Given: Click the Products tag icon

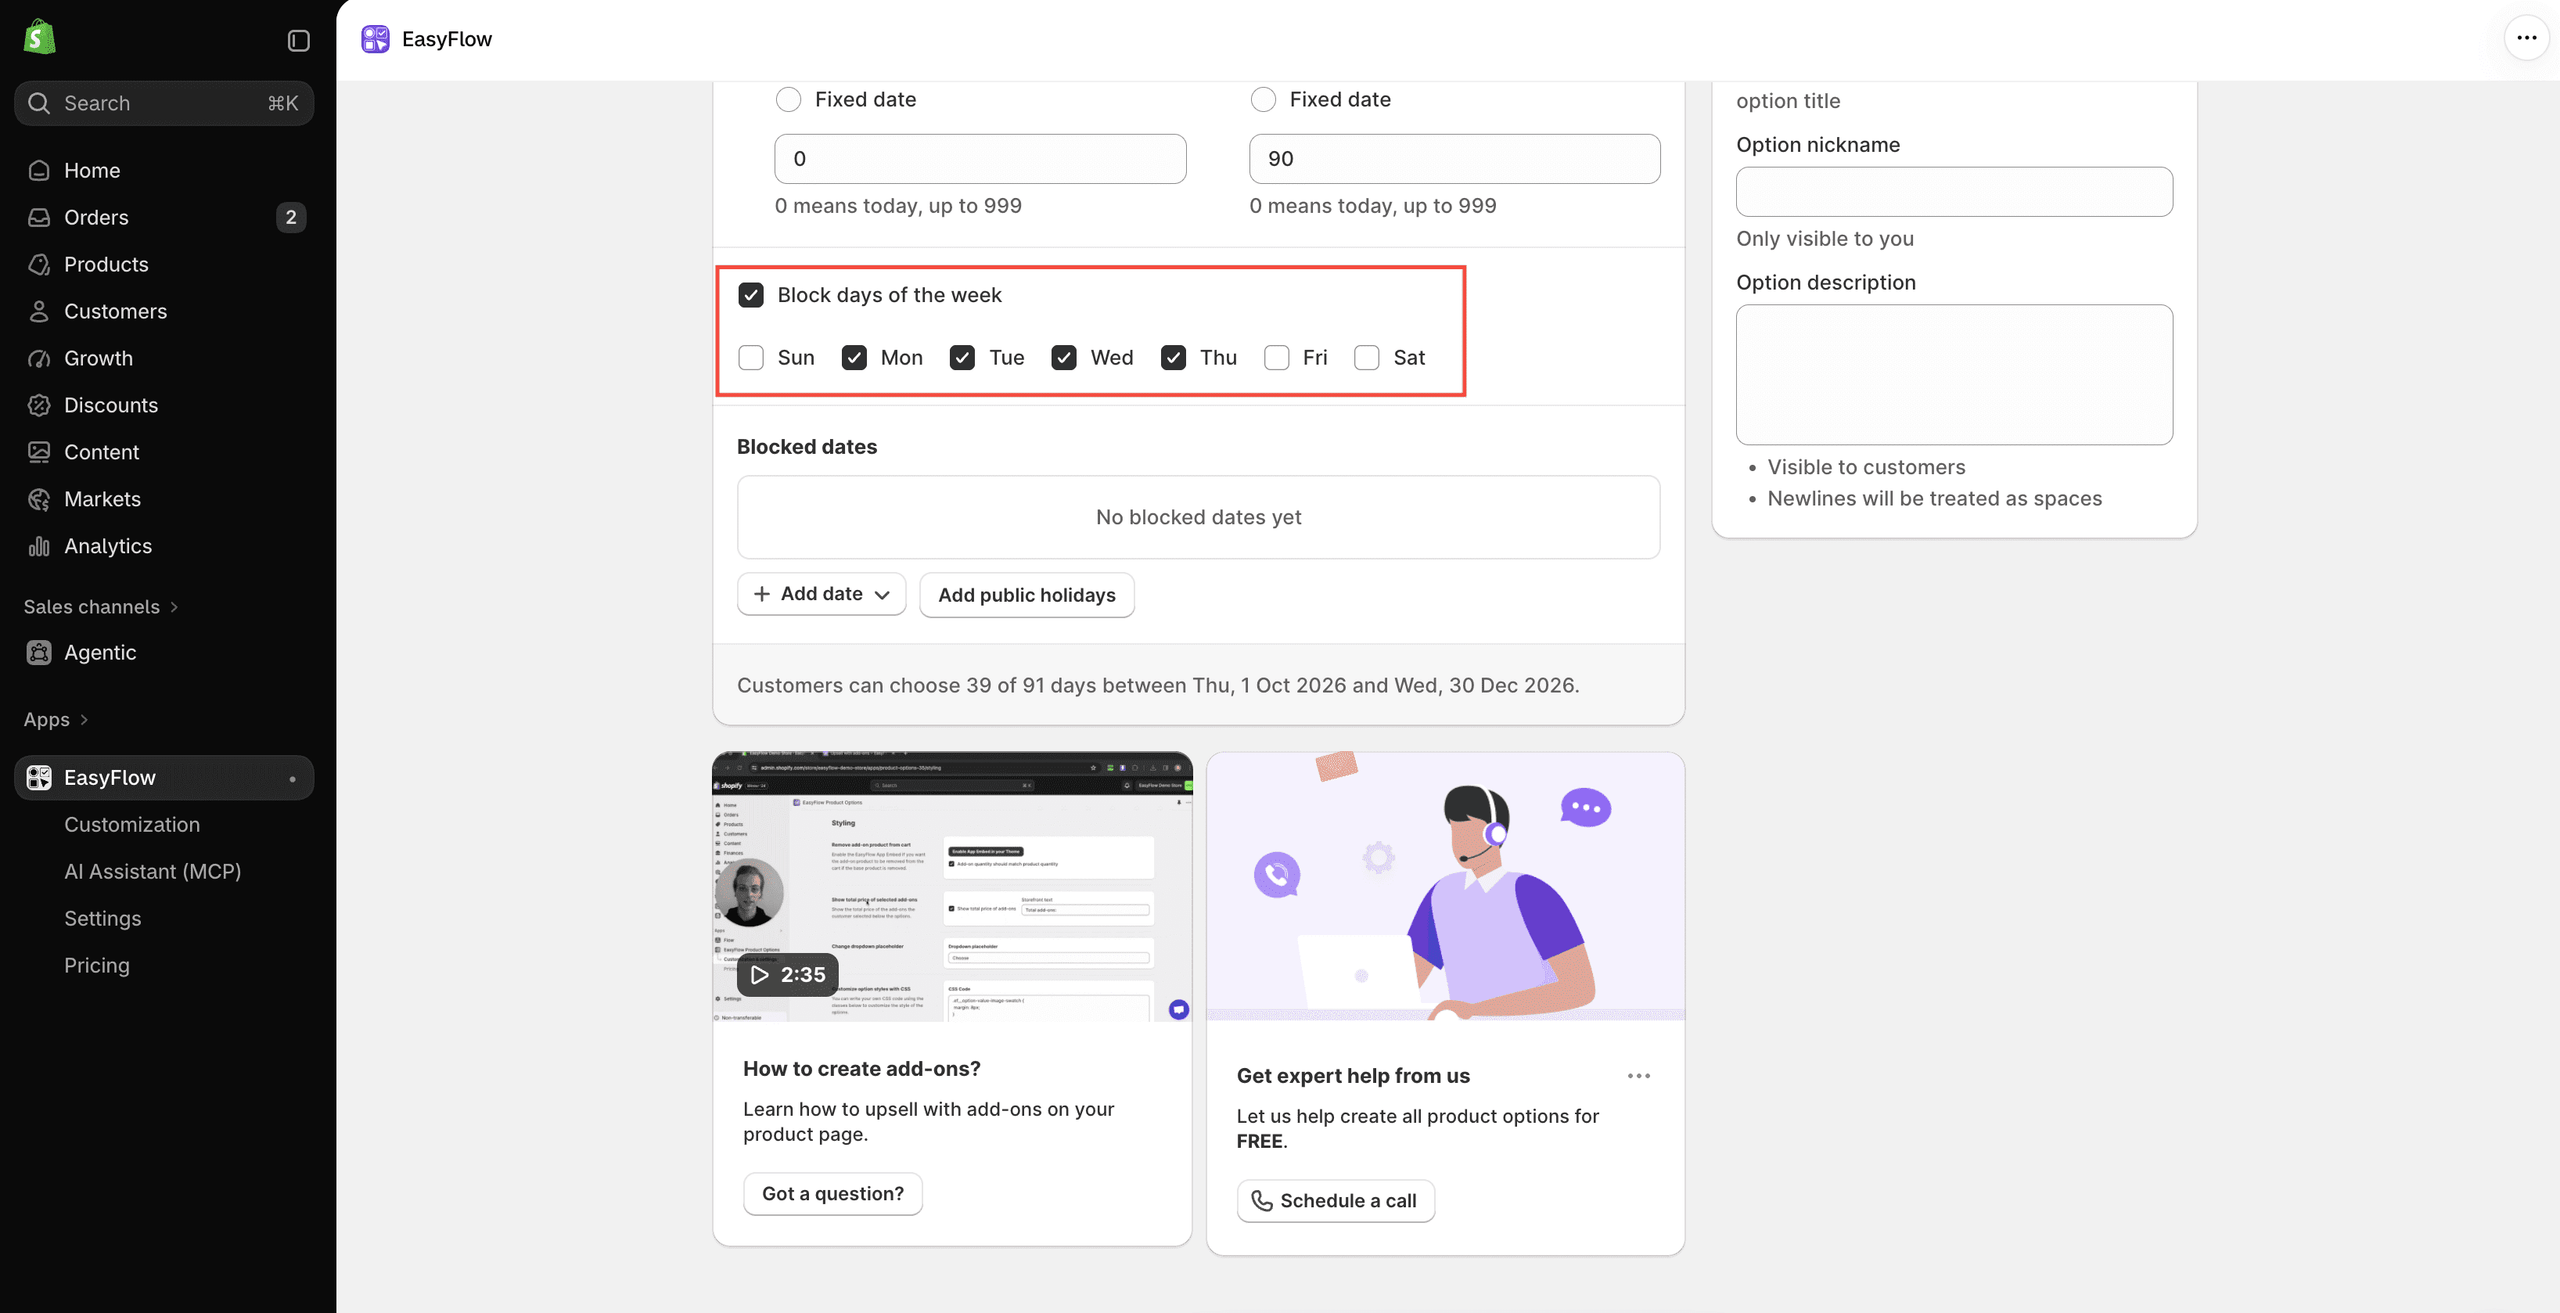Looking at the screenshot, I should click(39, 264).
